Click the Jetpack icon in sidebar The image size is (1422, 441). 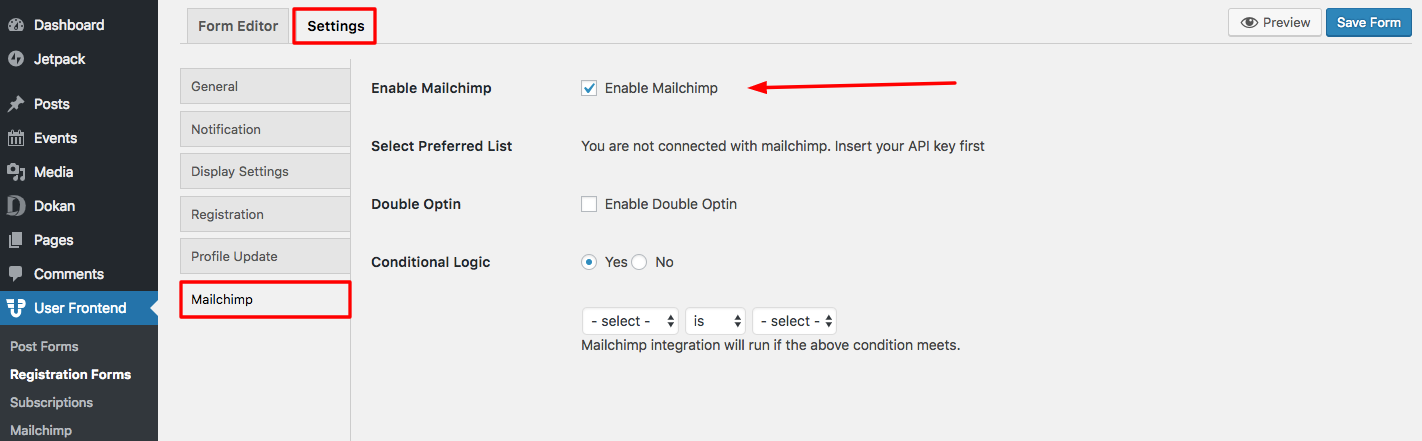point(16,59)
